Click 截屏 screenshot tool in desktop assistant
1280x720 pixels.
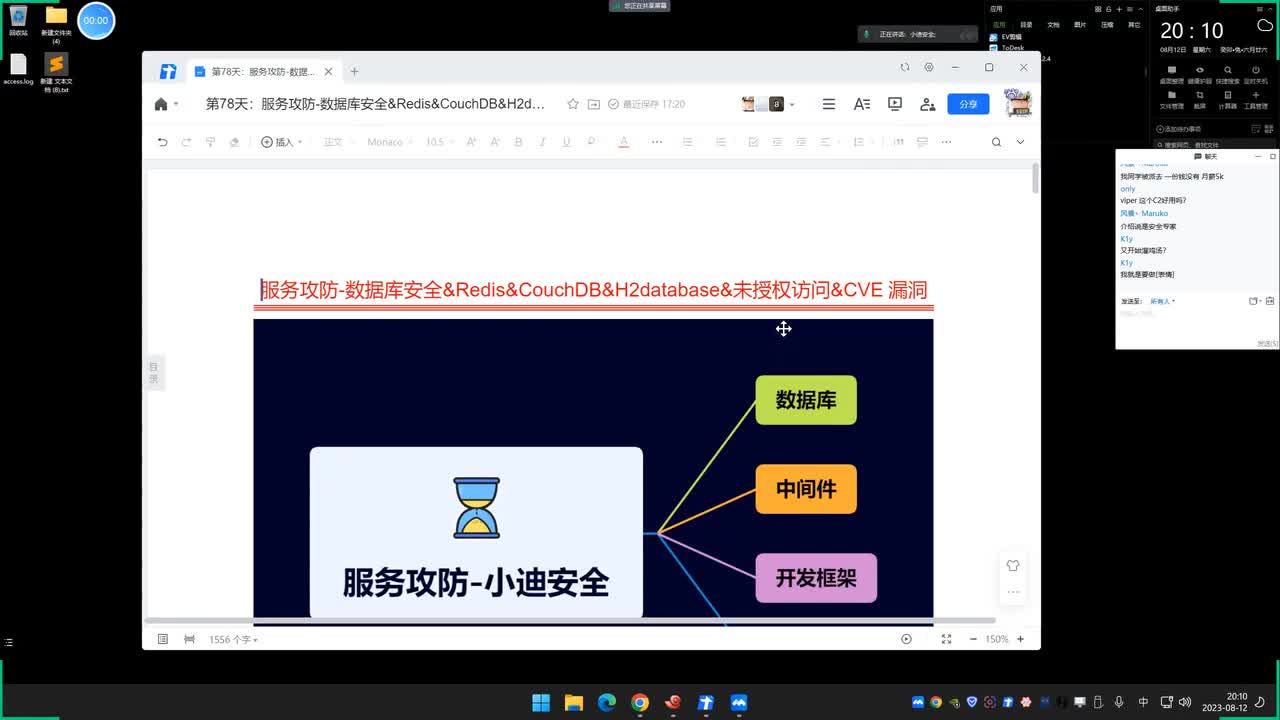pyautogui.click(x=1199, y=100)
